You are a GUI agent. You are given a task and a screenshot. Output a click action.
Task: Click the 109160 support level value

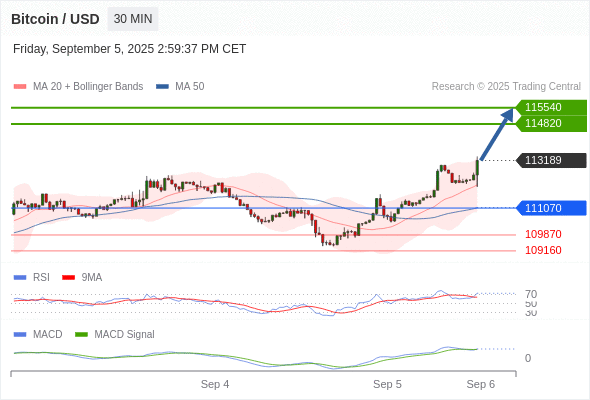(543, 250)
